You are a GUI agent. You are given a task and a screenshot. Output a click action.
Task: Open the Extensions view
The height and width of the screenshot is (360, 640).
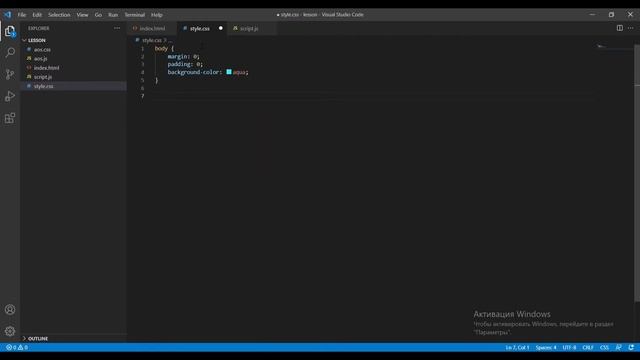coord(10,118)
